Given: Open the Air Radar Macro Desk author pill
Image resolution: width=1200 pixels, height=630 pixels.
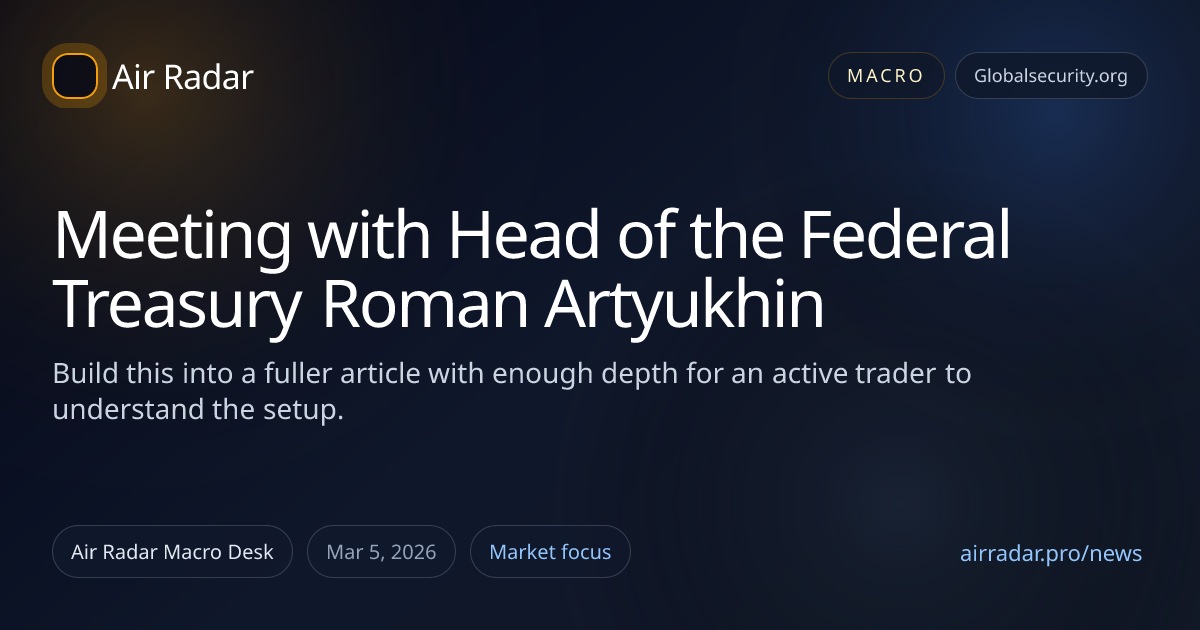Looking at the screenshot, I should pyautogui.click(x=172, y=552).
